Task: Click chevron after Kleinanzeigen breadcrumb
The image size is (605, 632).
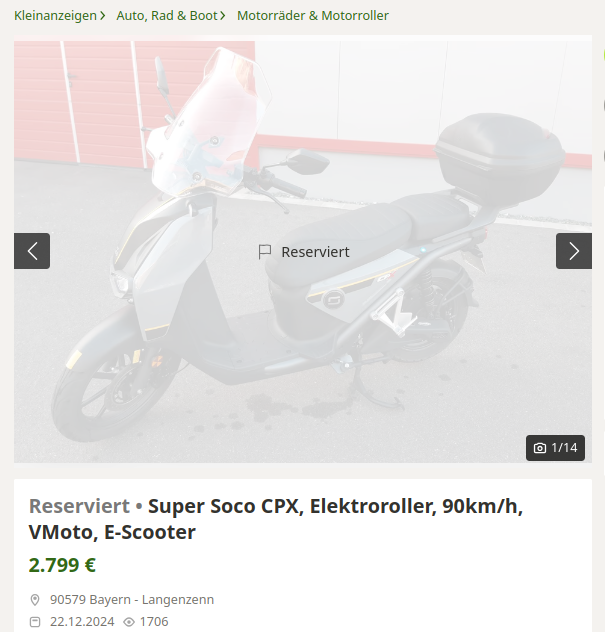Action: click(103, 16)
